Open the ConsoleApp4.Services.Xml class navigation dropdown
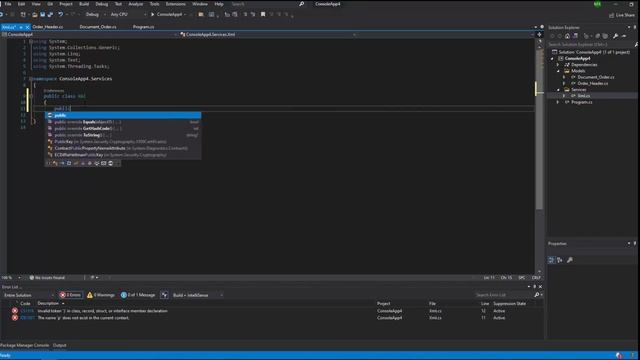Screen dimensions: 640x360 [268, 35]
